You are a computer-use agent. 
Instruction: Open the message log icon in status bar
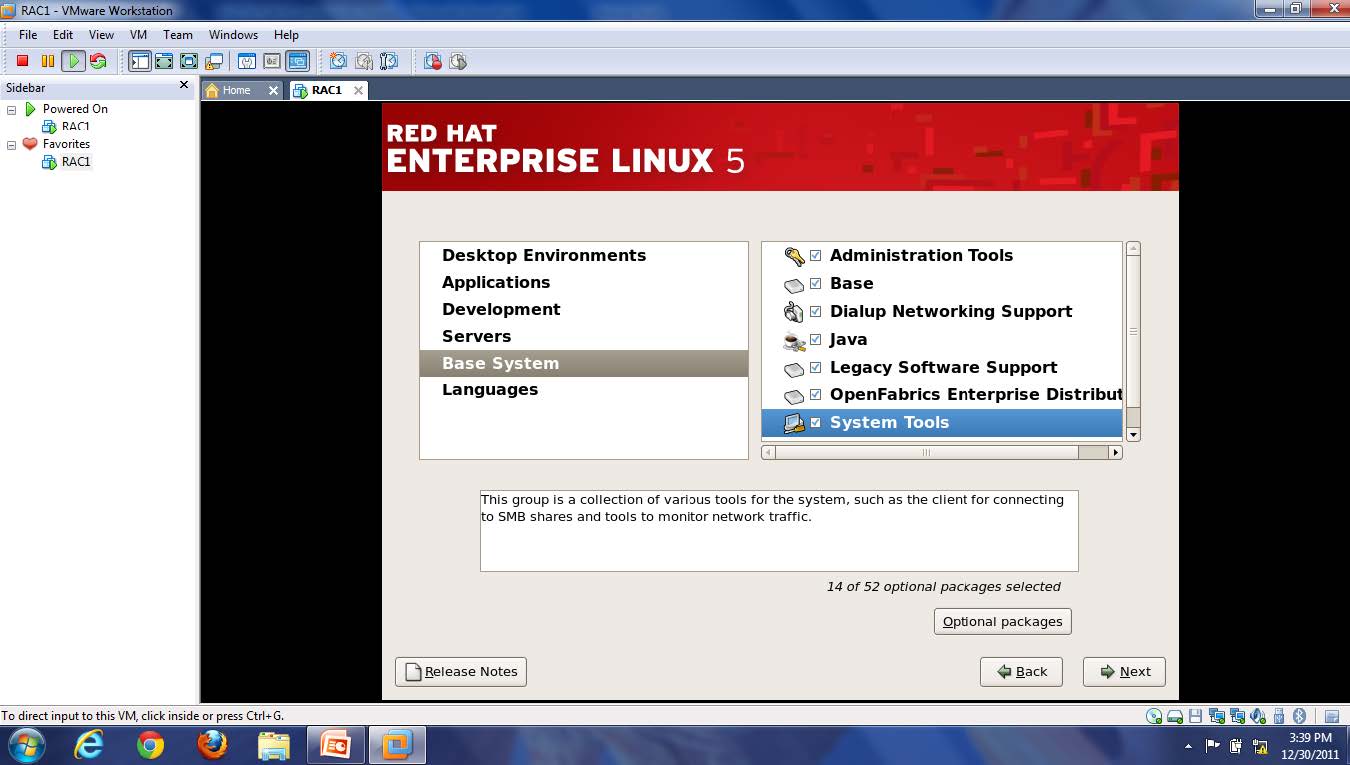(x=1331, y=716)
